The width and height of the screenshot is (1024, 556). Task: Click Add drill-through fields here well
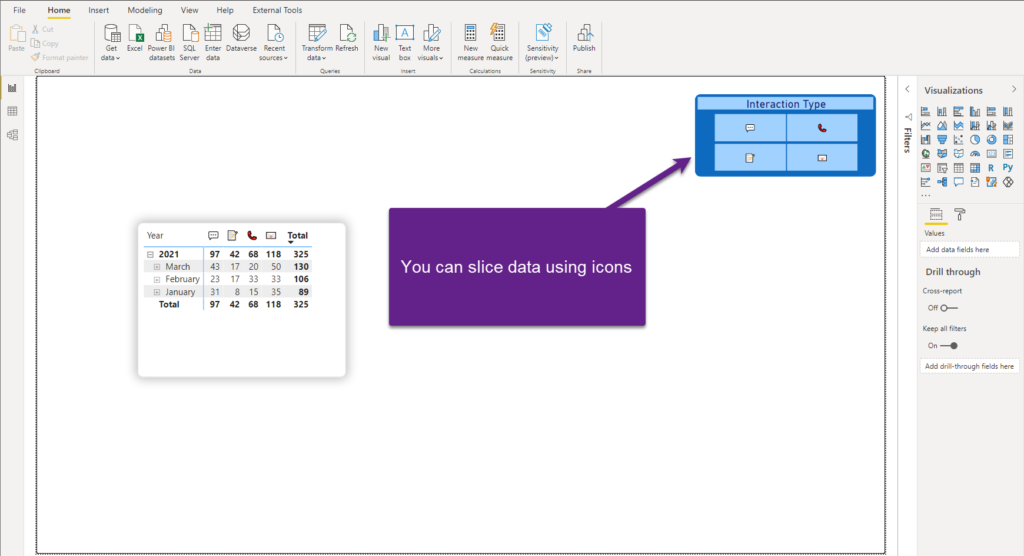coord(969,367)
